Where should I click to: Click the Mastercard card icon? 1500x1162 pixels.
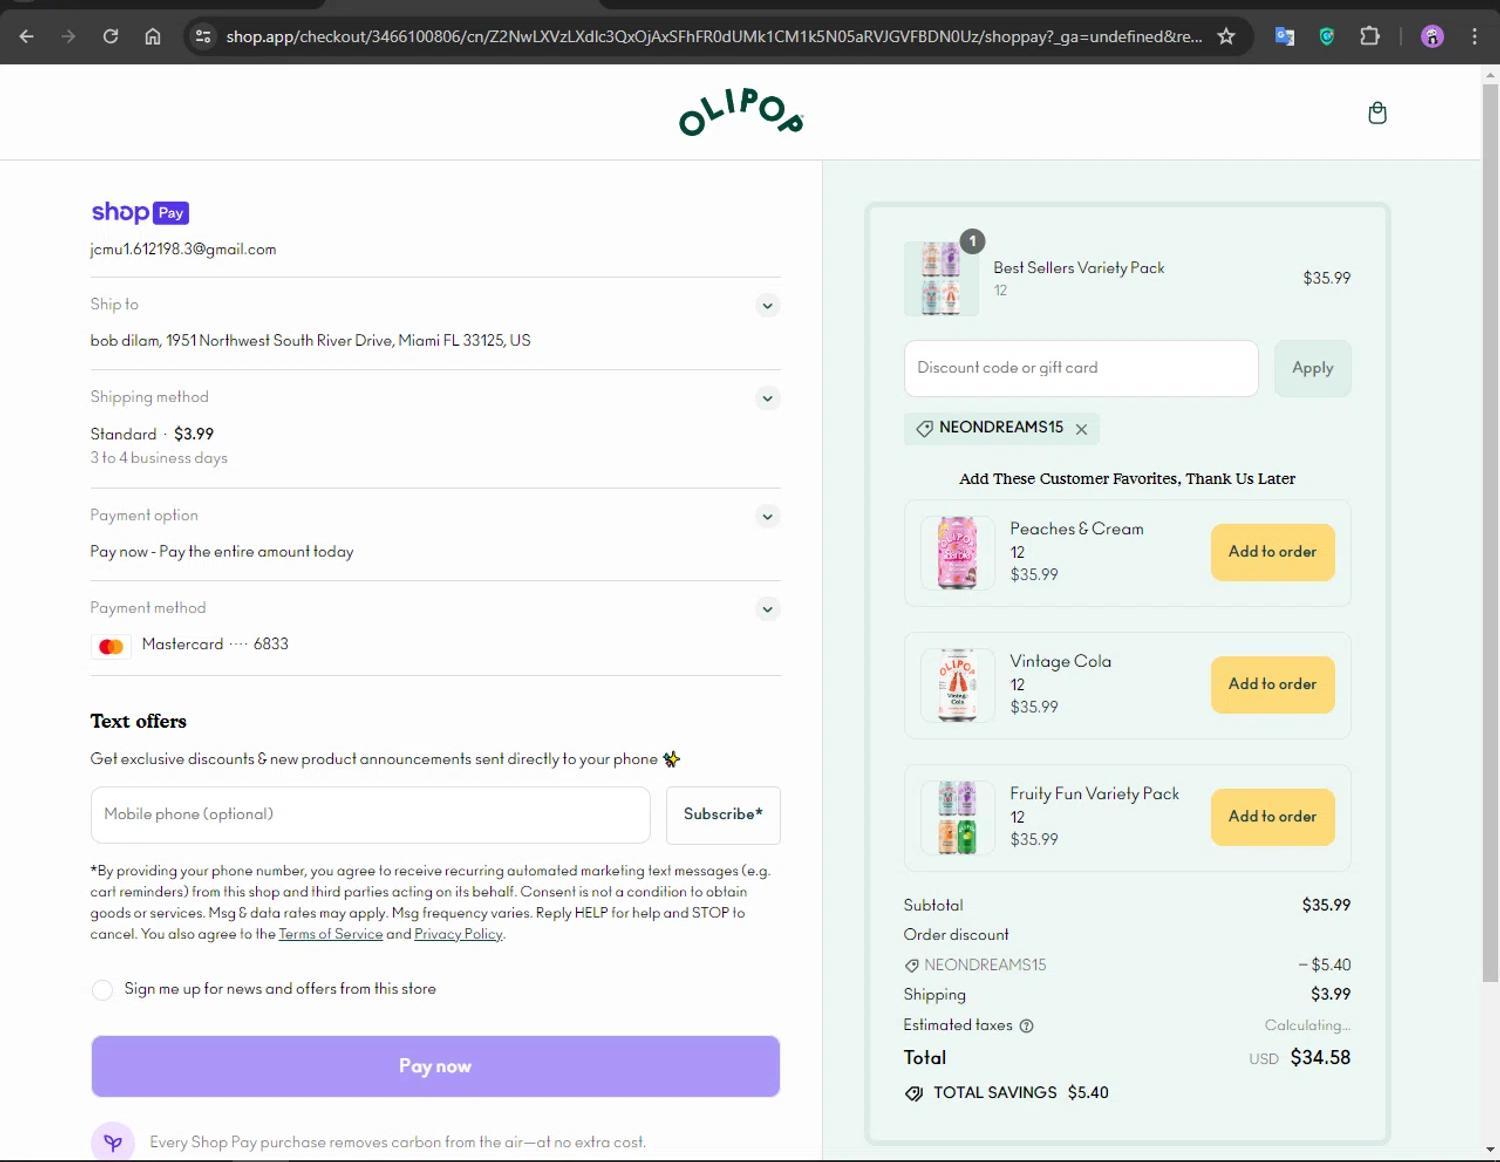point(111,646)
